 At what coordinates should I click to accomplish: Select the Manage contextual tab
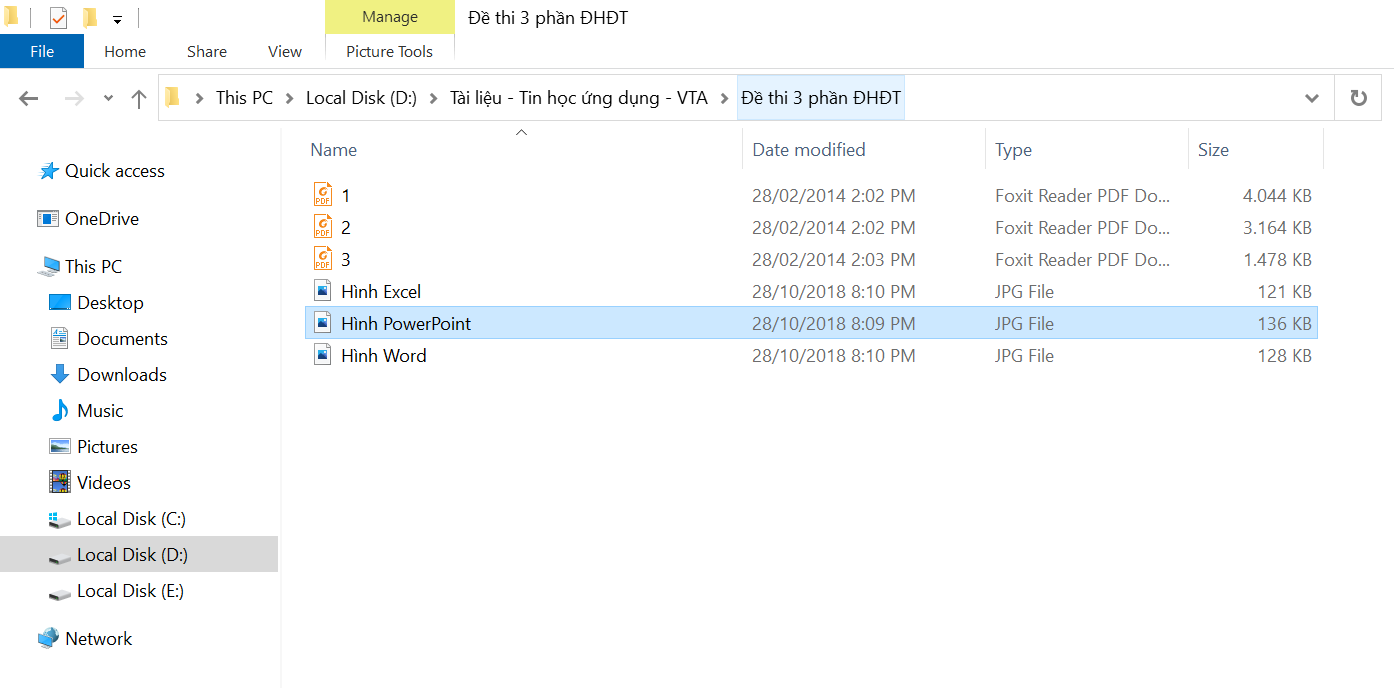pos(390,17)
